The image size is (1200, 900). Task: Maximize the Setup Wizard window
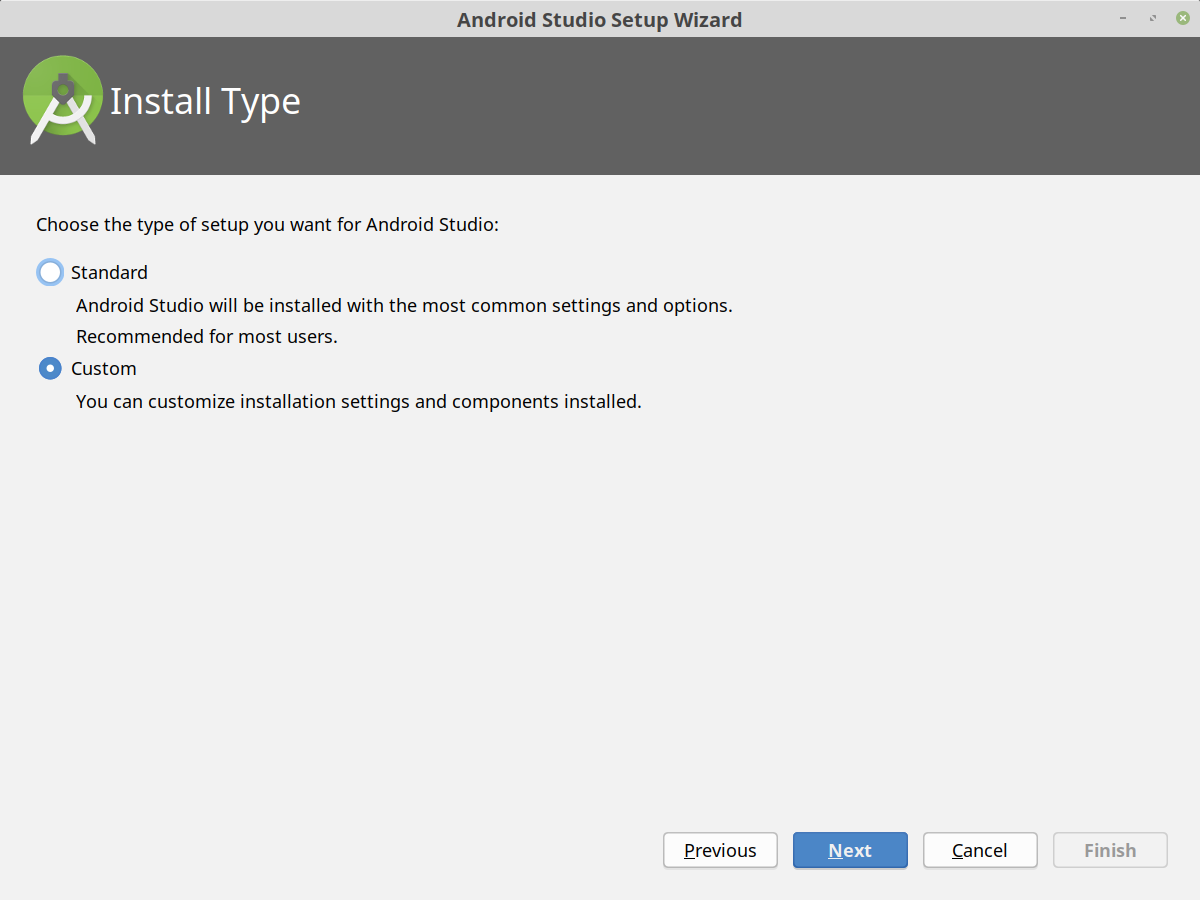[1154, 18]
